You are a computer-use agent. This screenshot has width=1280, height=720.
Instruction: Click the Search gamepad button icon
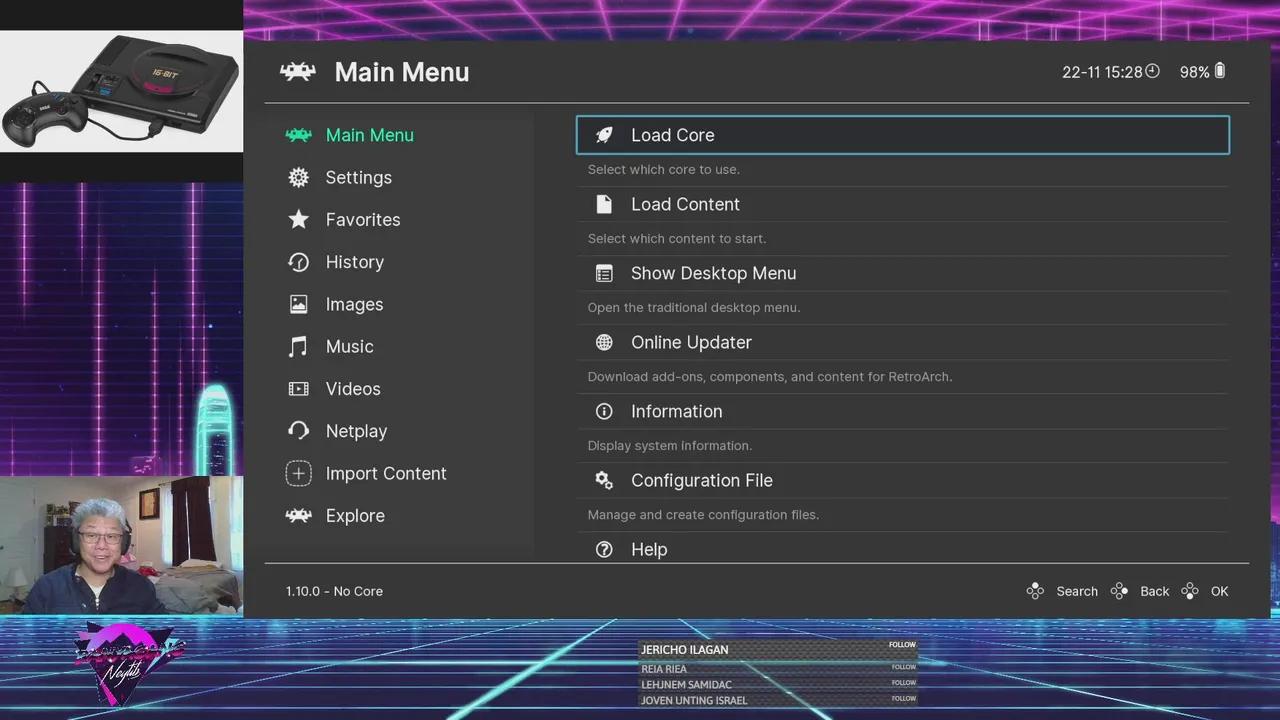1035,591
